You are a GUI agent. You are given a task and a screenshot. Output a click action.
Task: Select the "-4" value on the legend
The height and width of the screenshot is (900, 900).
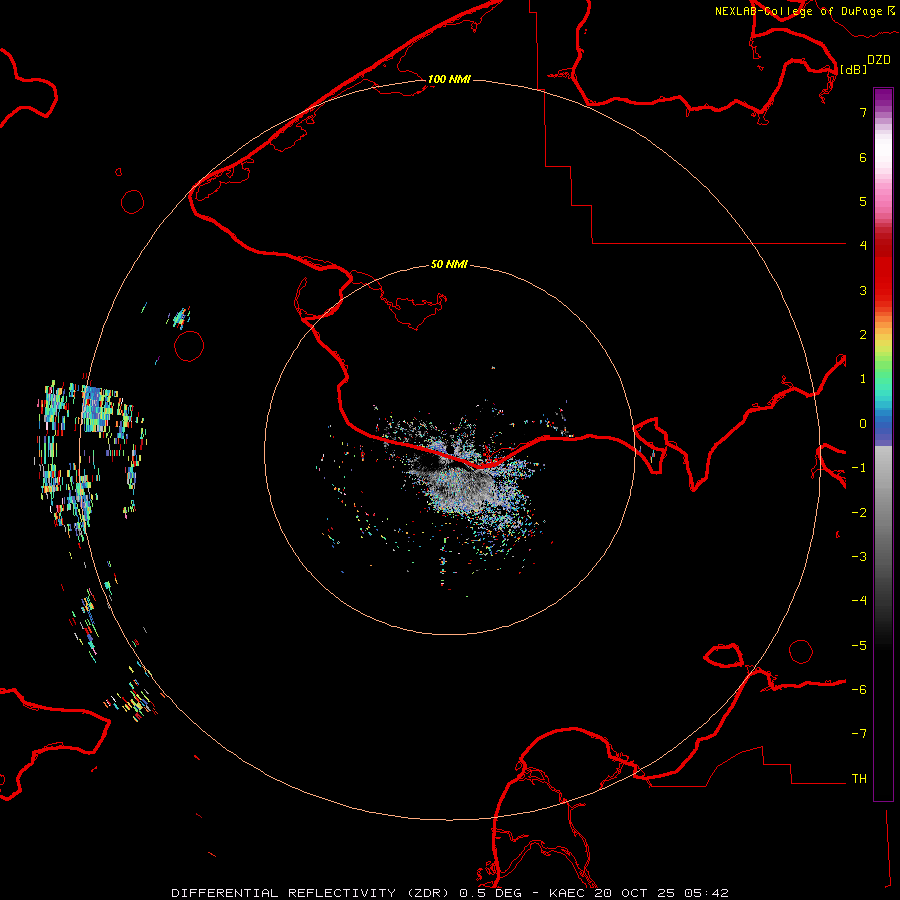pyautogui.click(x=859, y=600)
